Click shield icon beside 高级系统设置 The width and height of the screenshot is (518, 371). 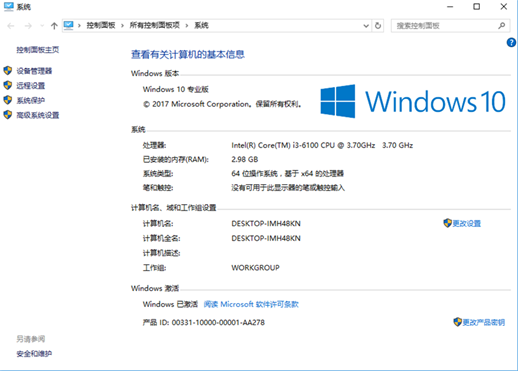[8, 115]
